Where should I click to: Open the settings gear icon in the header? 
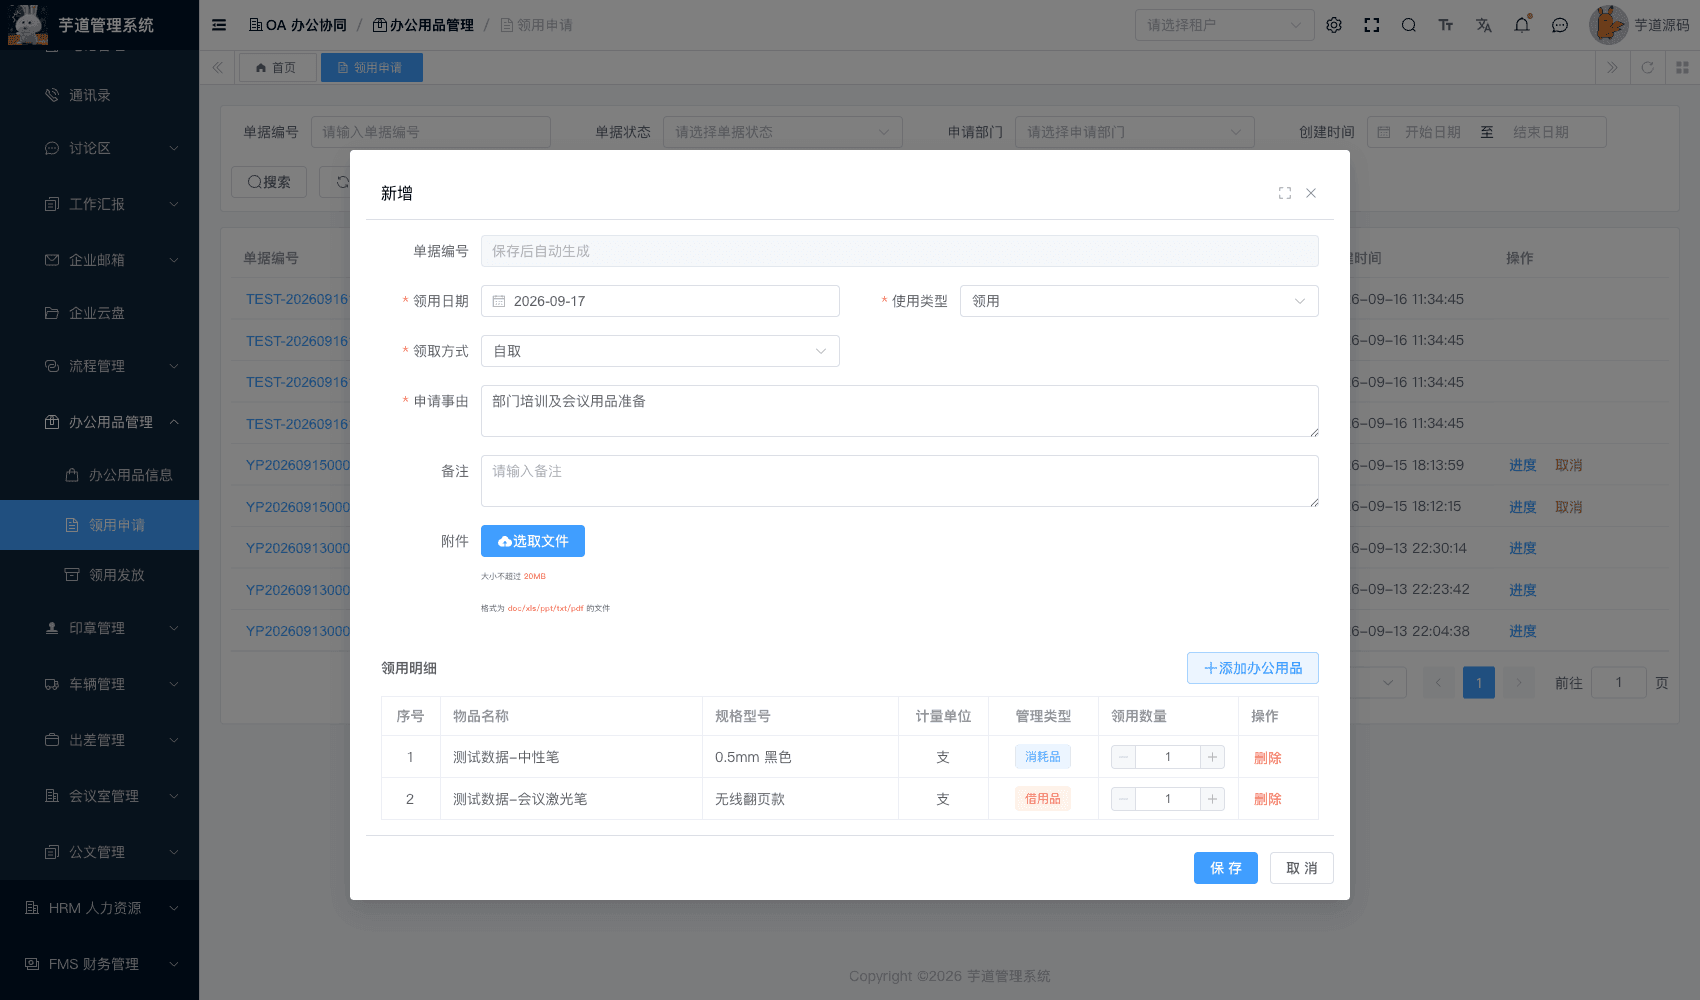point(1334,25)
